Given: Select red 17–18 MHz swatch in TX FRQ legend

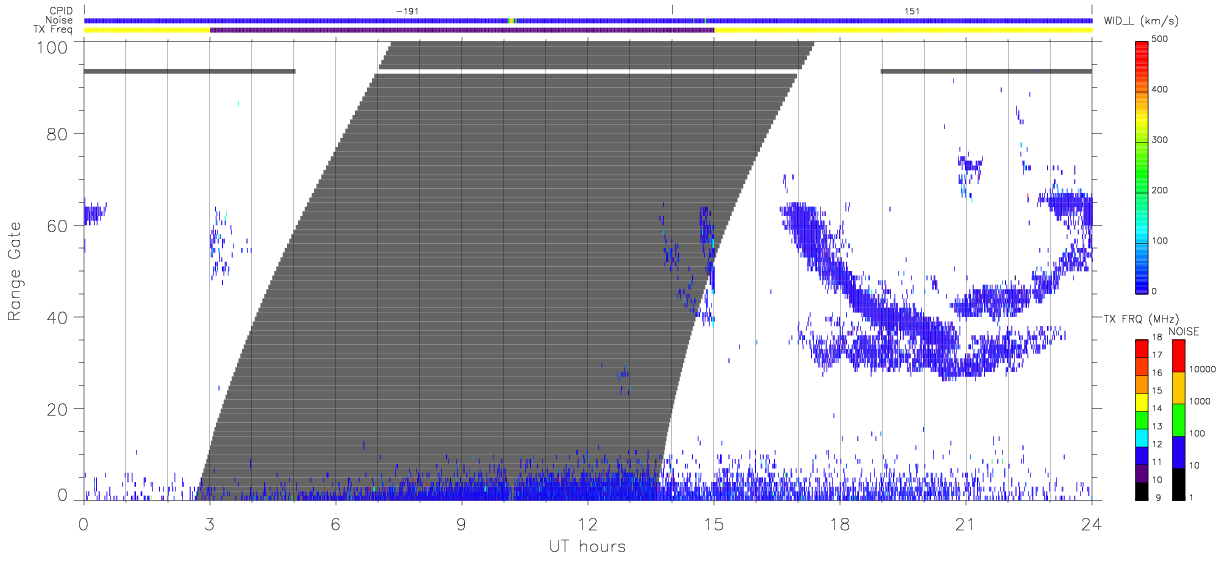Looking at the screenshot, I should point(1141,347).
